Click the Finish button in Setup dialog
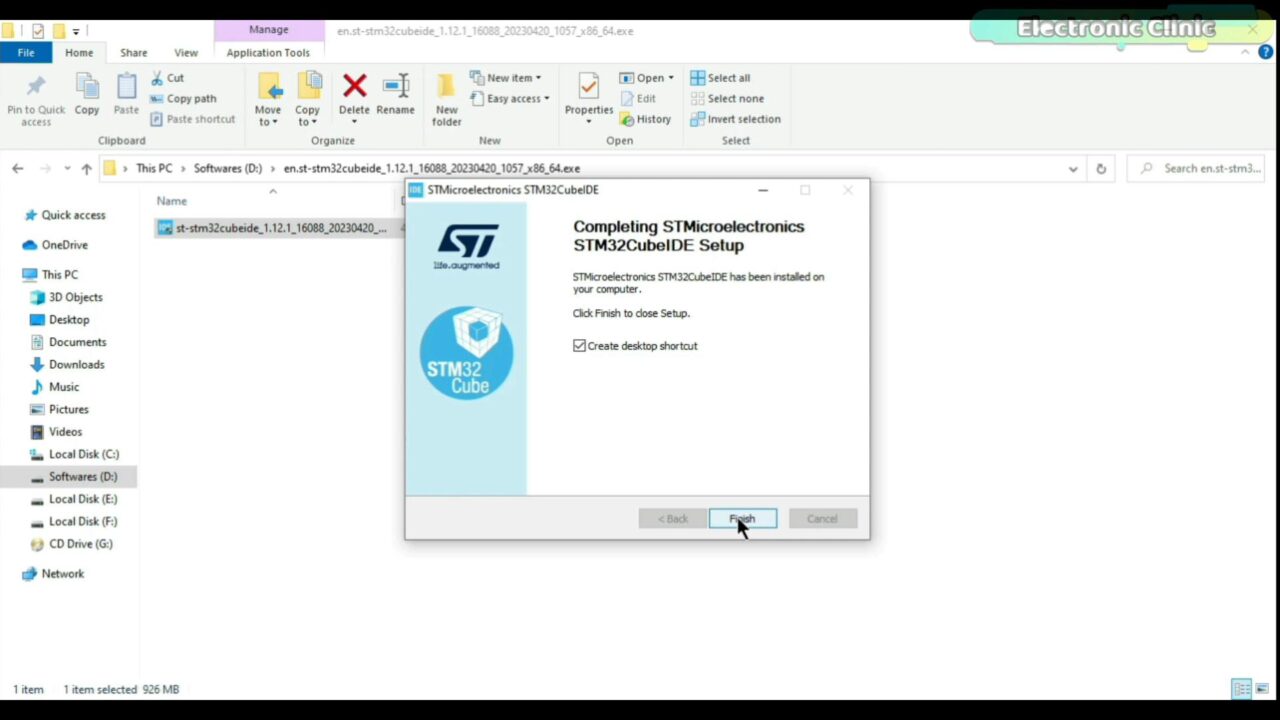The image size is (1280, 720). click(742, 519)
